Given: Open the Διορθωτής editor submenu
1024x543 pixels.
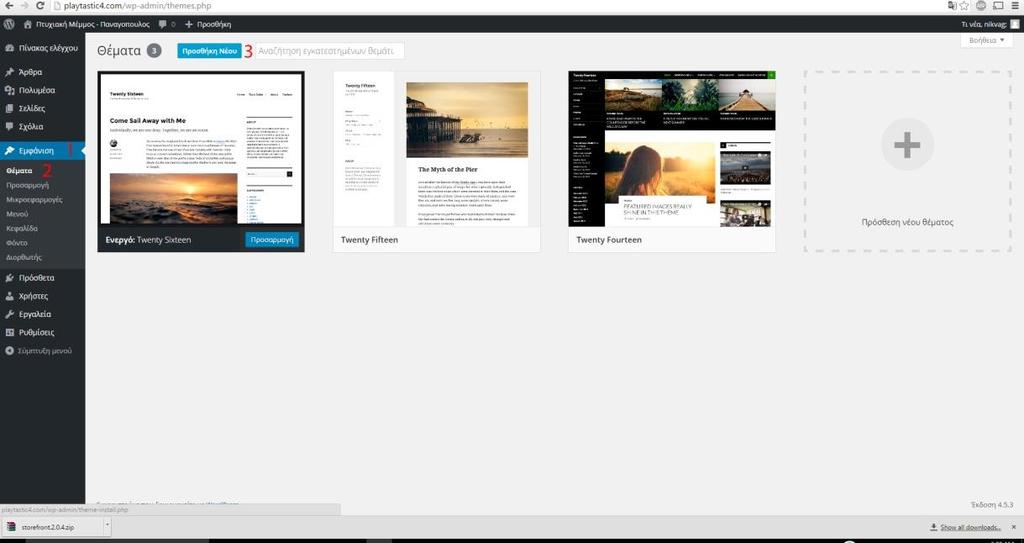Looking at the screenshot, I should pyautogui.click(x=24, y=257).
